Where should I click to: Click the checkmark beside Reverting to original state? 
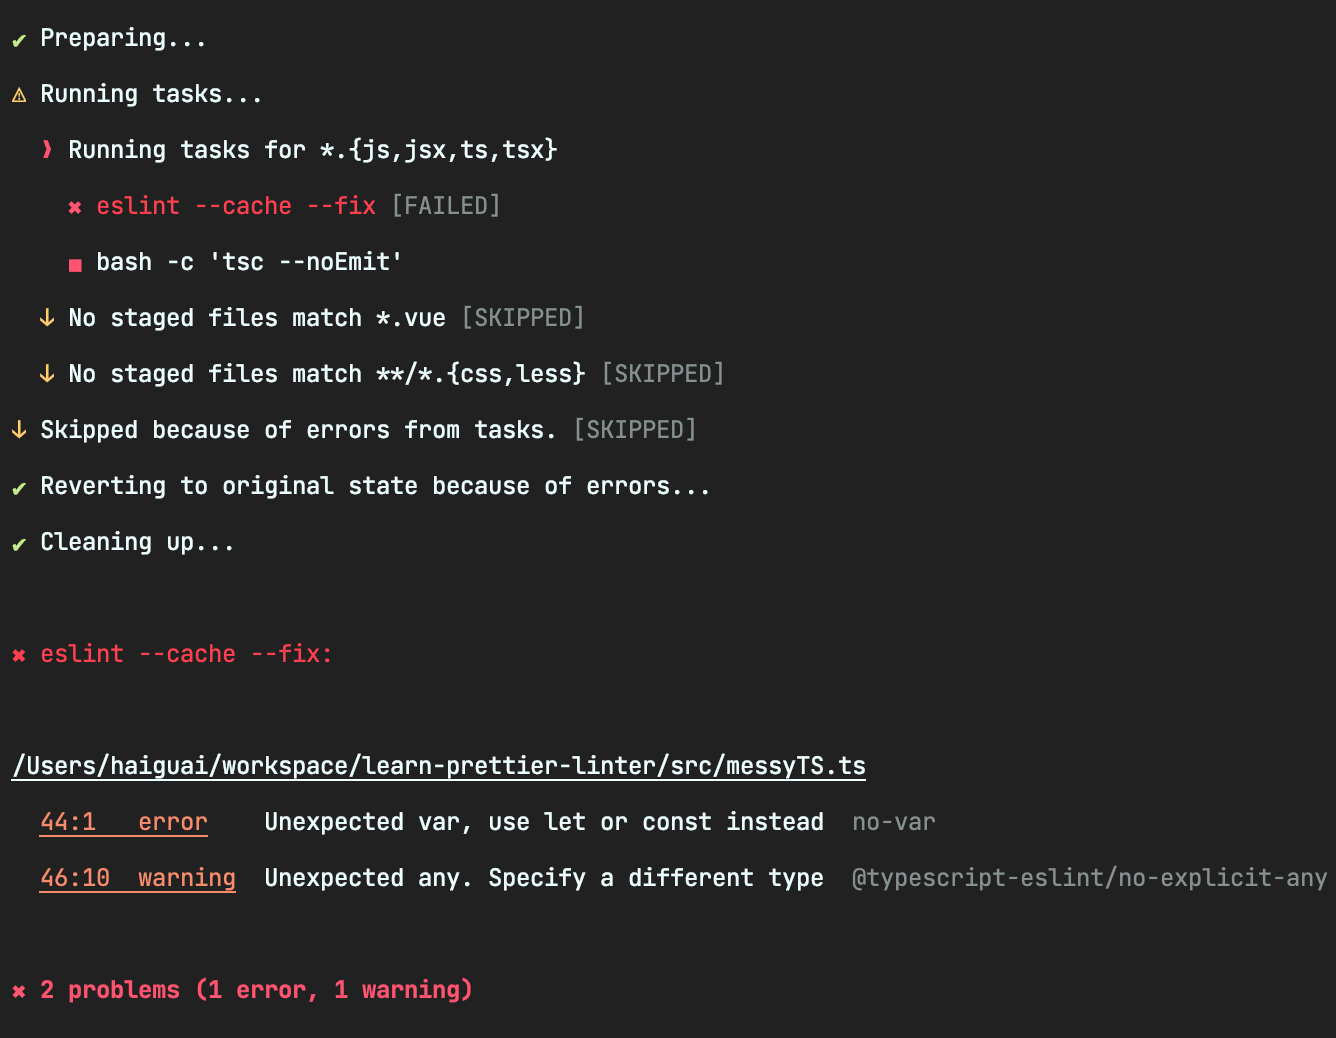pos(19,489)
